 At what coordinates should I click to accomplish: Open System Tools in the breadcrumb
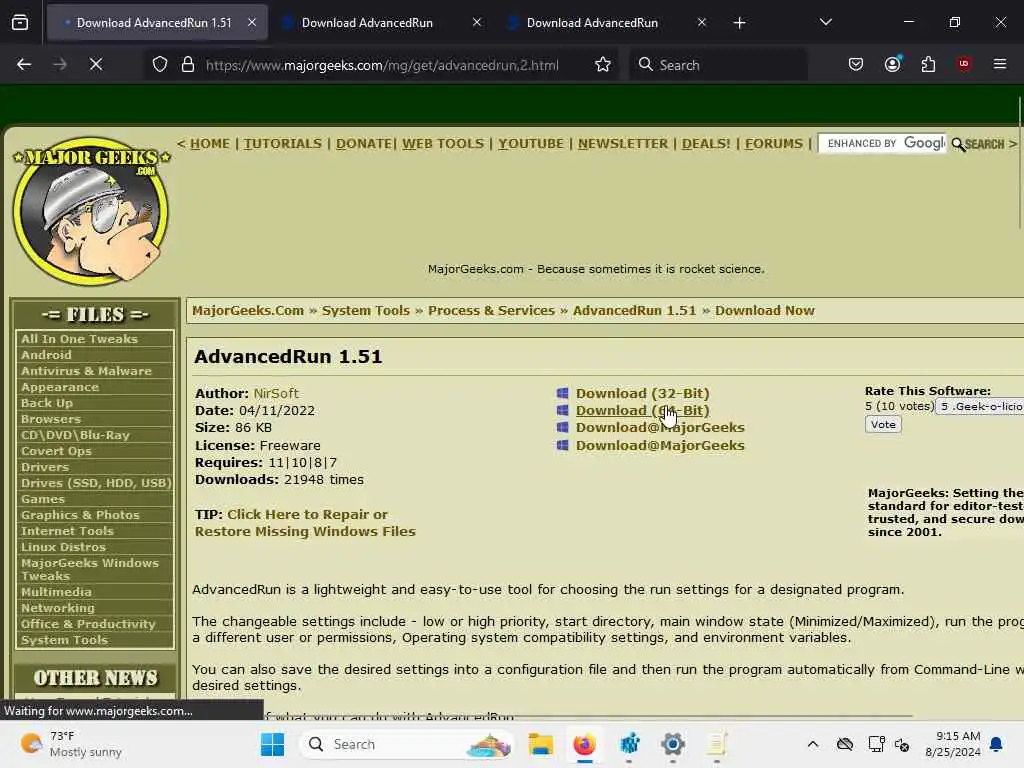click(366, 310)
